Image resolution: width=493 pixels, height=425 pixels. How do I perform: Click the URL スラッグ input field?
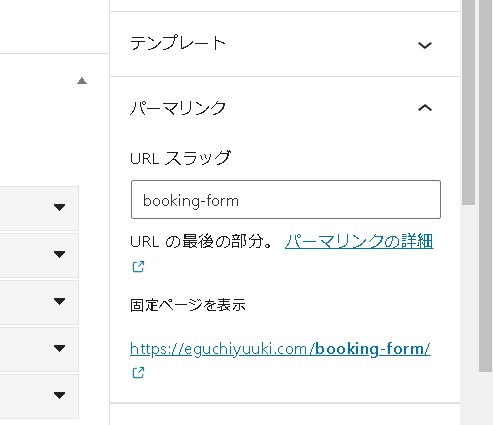(x=286, y=200)
